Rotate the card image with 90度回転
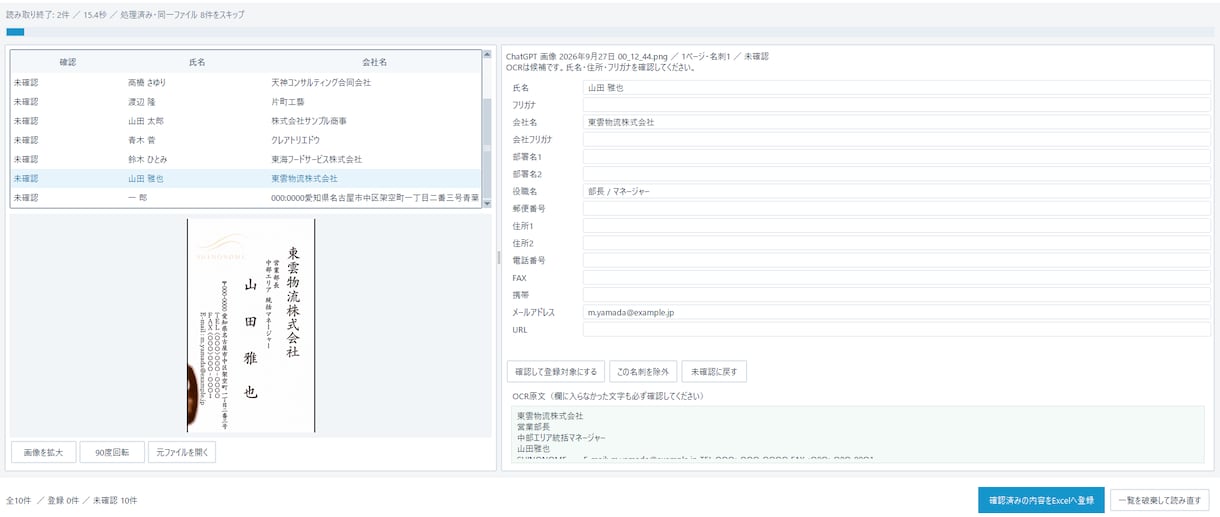Screen dimensions: 1220x517 (x=112, y=452)
